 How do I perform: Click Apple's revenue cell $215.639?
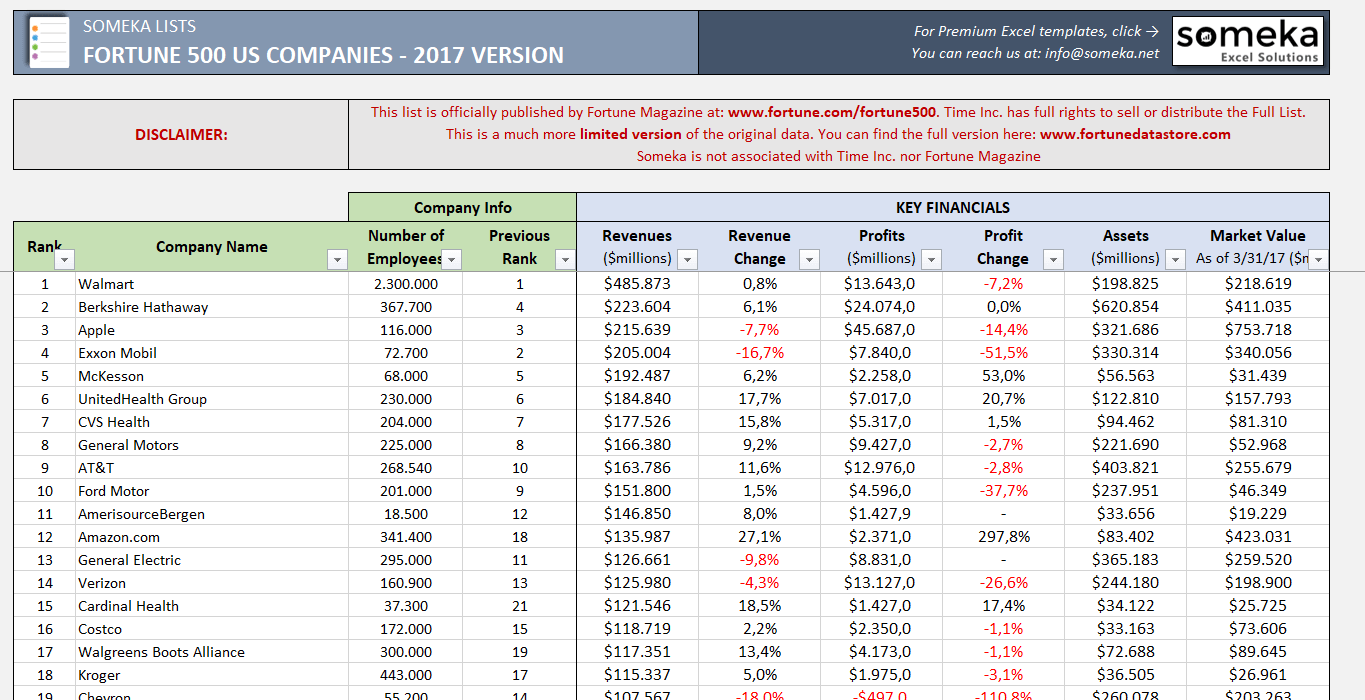[638, 330]
